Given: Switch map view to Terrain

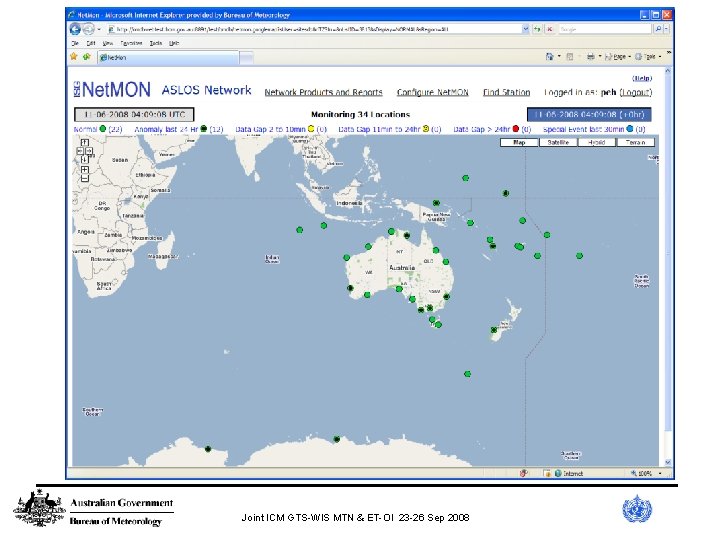Looking at the screenshot, I should pos(636,142).
